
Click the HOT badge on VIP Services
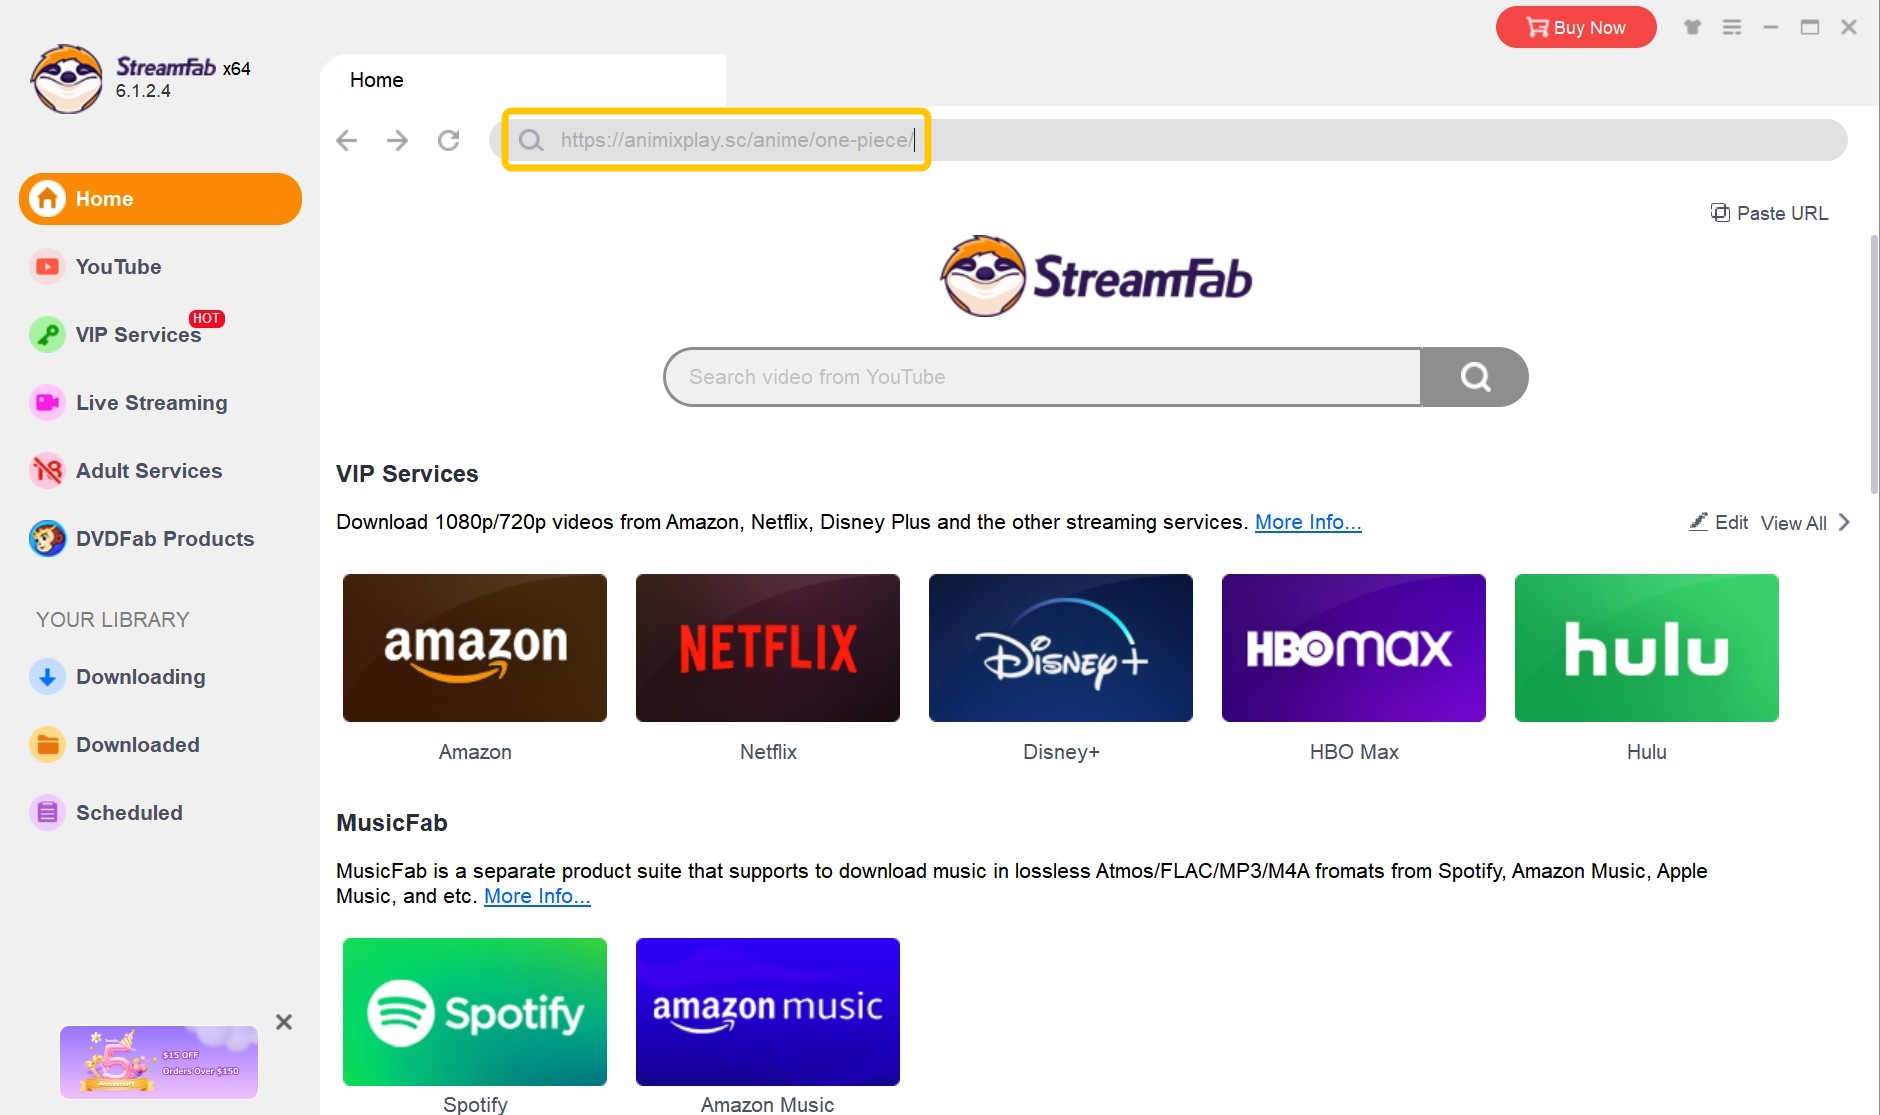[207, 319]
